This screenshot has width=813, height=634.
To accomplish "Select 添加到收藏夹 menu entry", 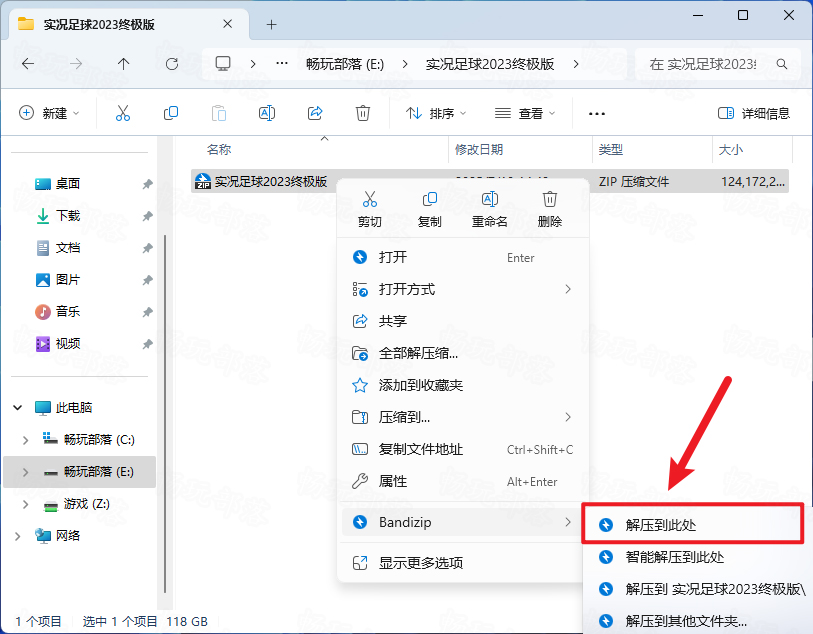I will (463, 385).
